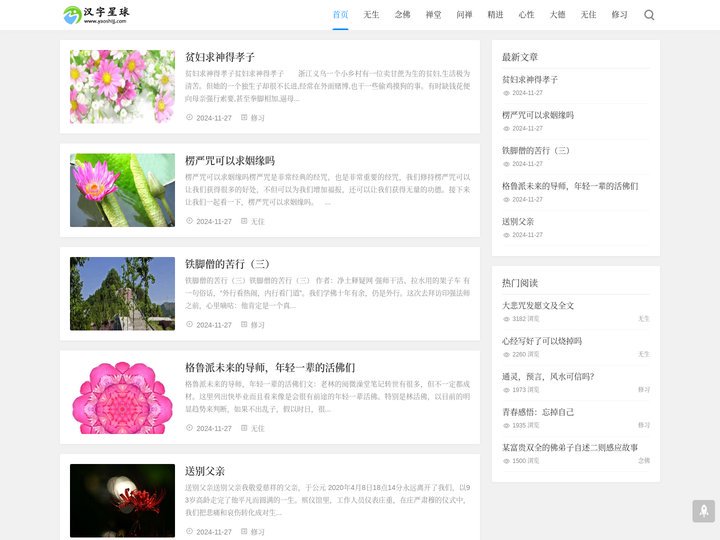Open article title 铁脚僧的苦行（三） in main list
This screenshot has height=540, width=720.
(x=227, y=264)
